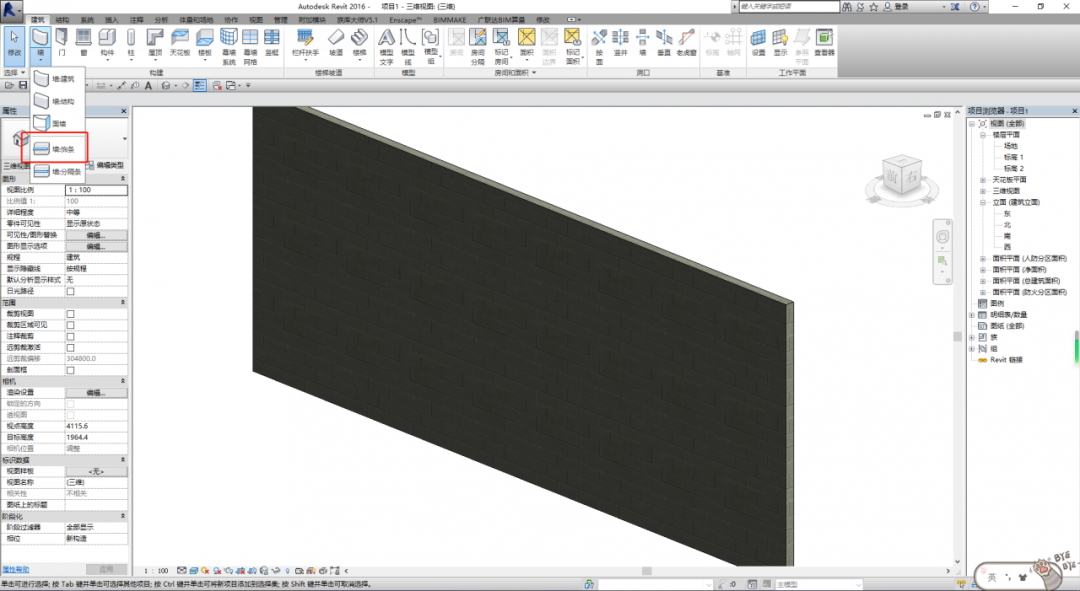
Task: Toggle the 日光路径 (Sun Path) checkbox
Action: coord(70,291)
